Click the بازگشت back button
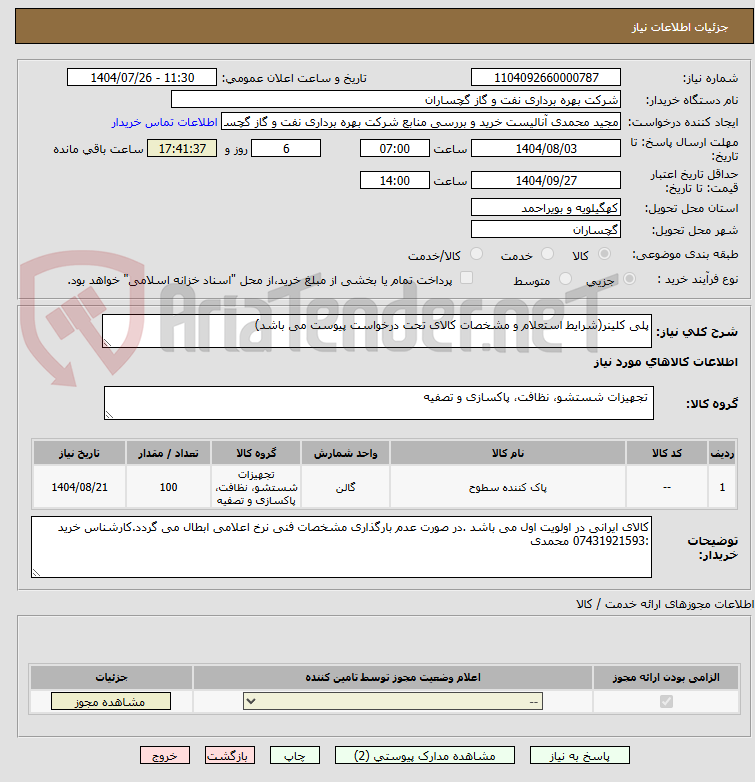The width and height of the screenshot is (755, 782). [230, 756]
